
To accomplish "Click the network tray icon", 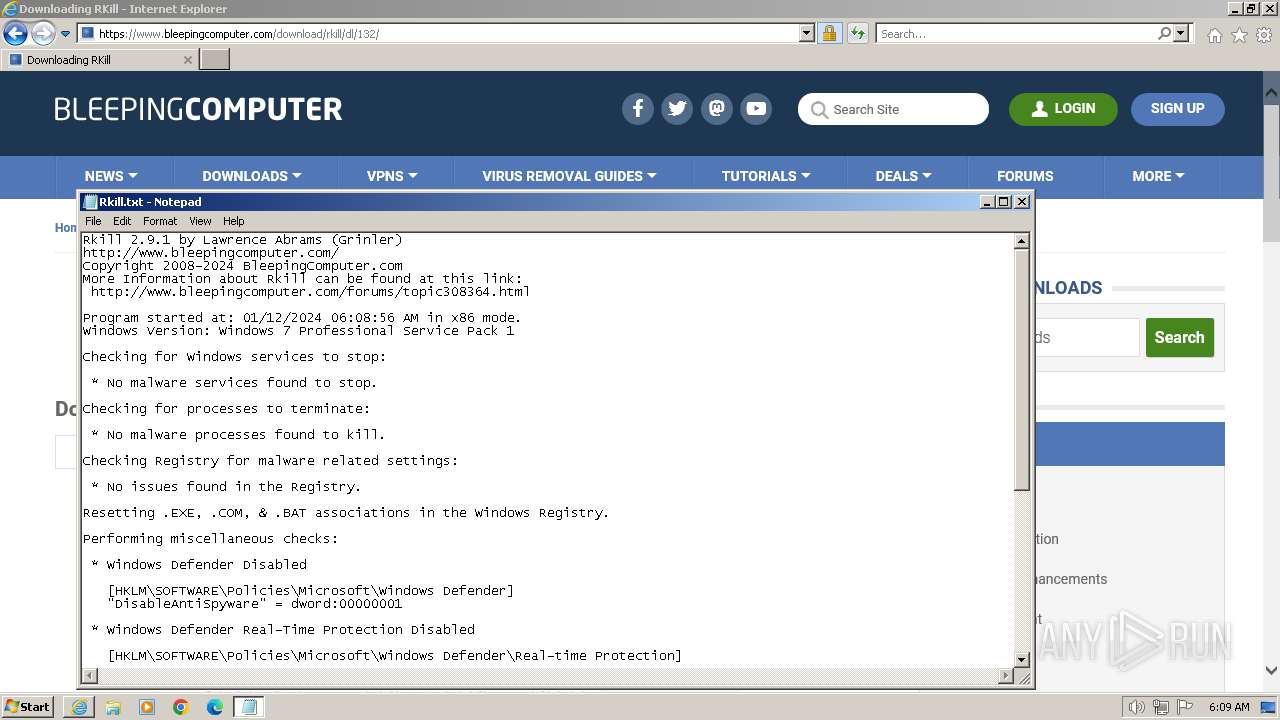I will (x=1161, y=707).
